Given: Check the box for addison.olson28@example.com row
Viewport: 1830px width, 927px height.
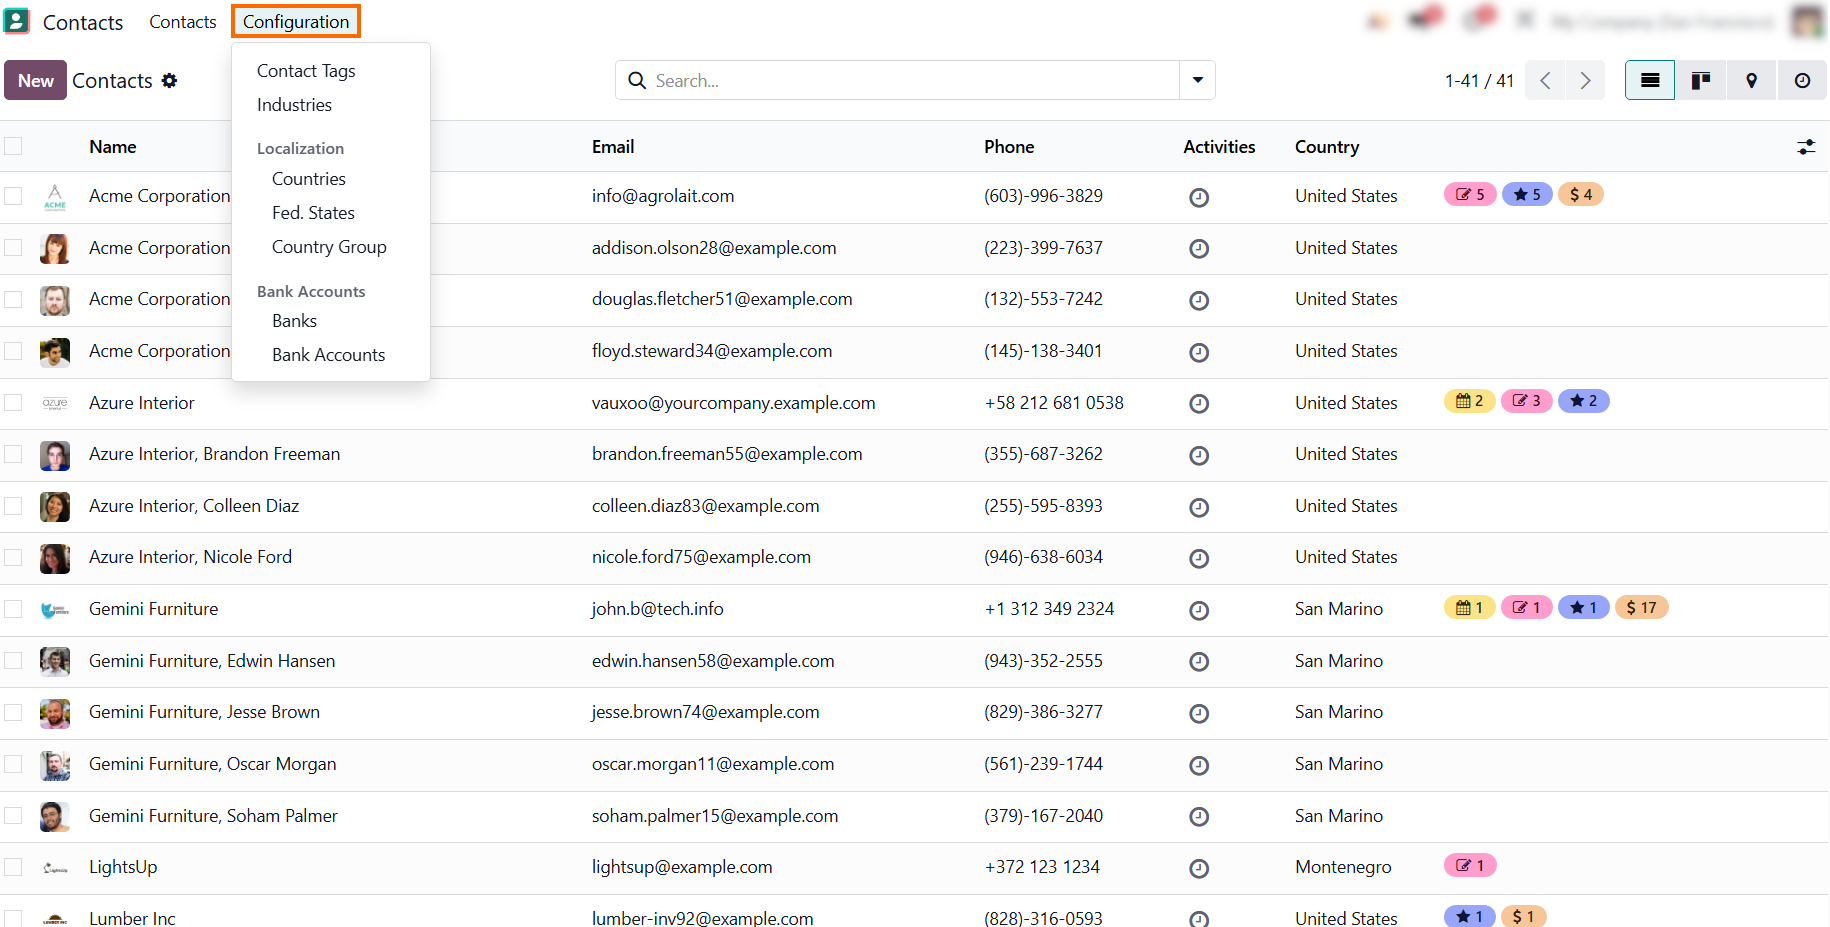Looking at the screenshot, I should click(13, 248).
